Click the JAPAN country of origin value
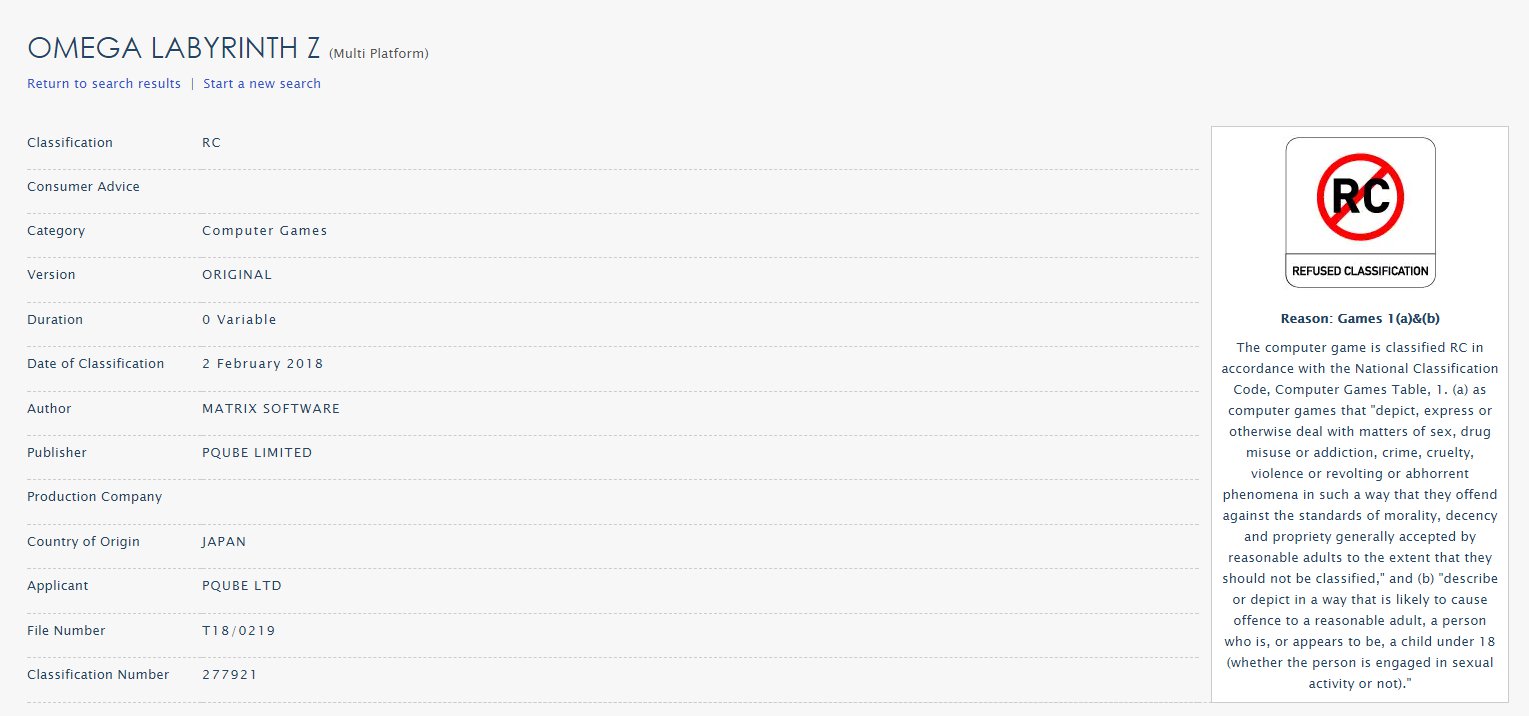The image size is (1529, 716). pyautogui.click(x=224, y=542)
